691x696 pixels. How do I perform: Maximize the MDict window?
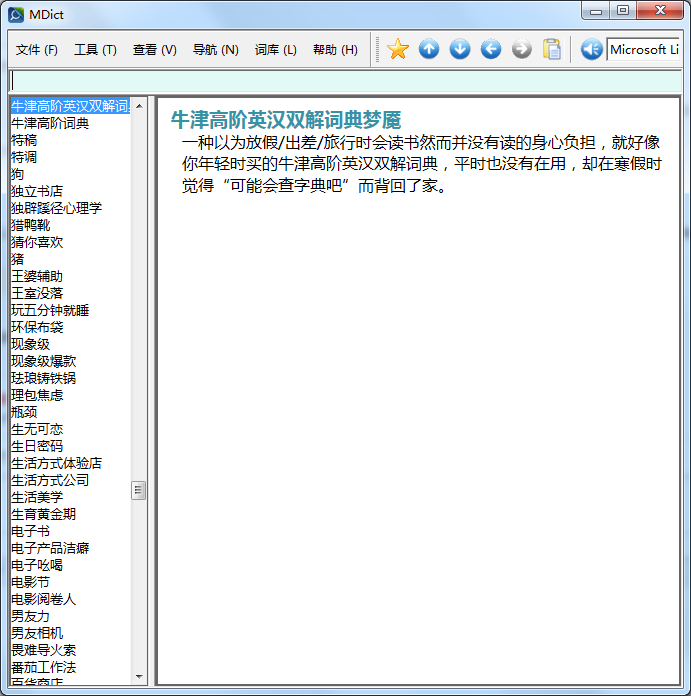[623, 11]
